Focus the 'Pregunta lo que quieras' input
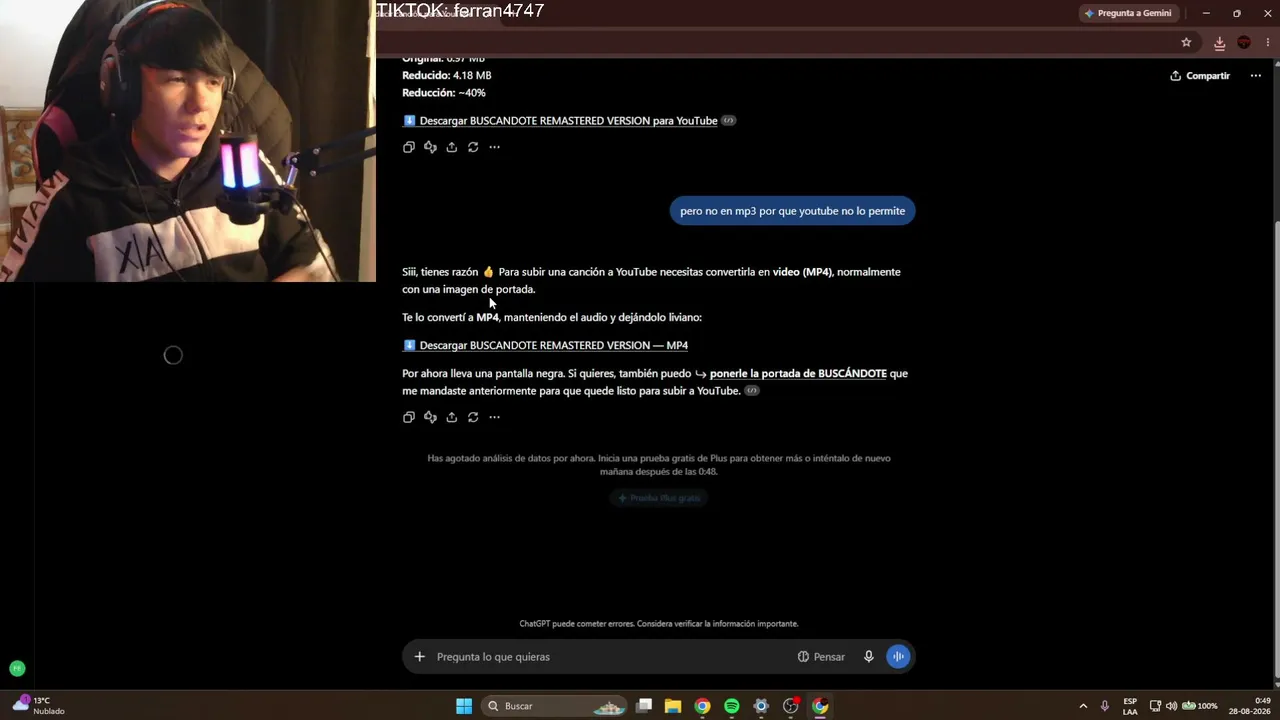This screenshot has width=1280, height=720. pos(610,657)
